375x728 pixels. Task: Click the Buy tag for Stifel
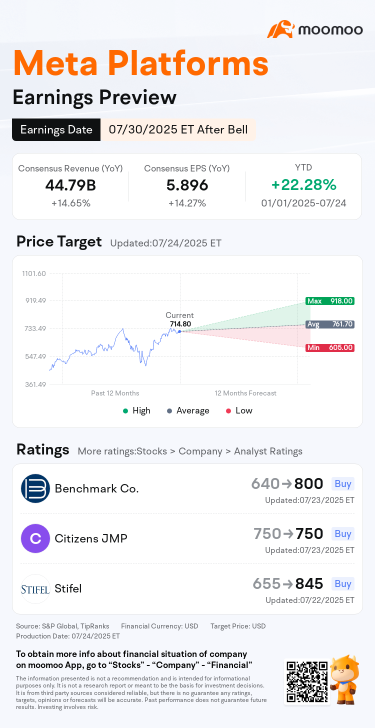tap(343, 584)
